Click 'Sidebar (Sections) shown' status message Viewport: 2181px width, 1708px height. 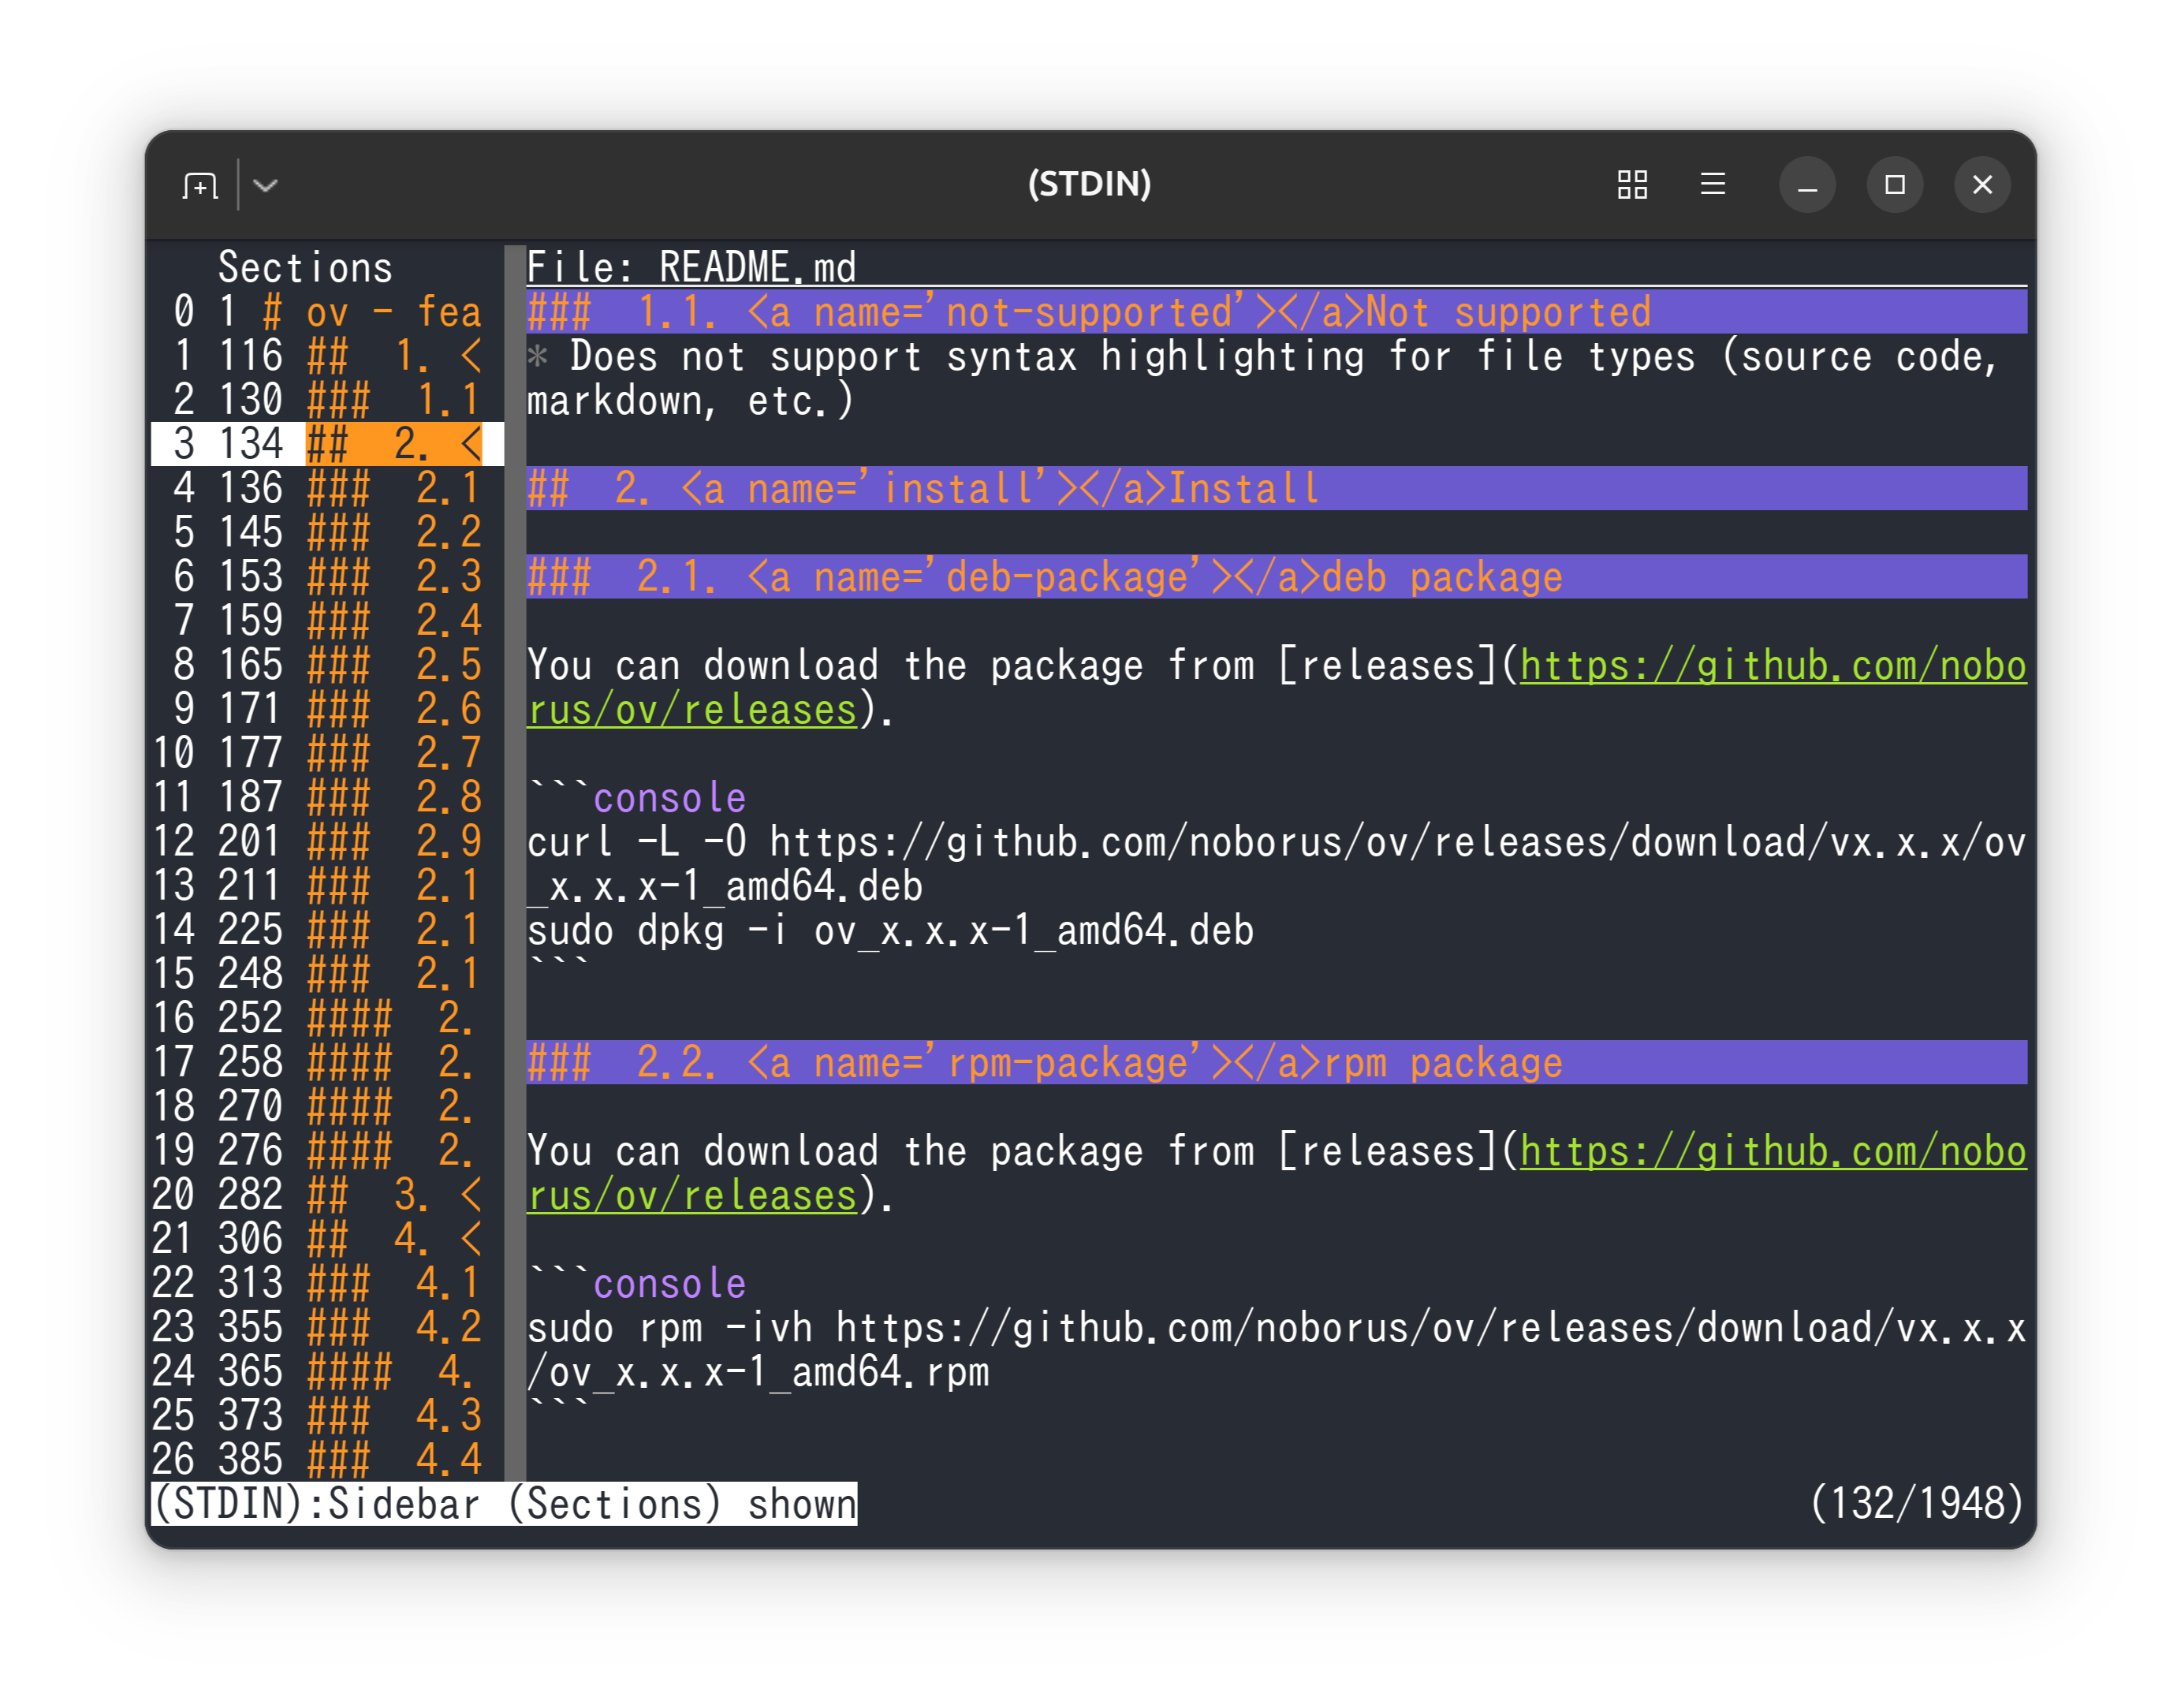[x=592, y=1504]
